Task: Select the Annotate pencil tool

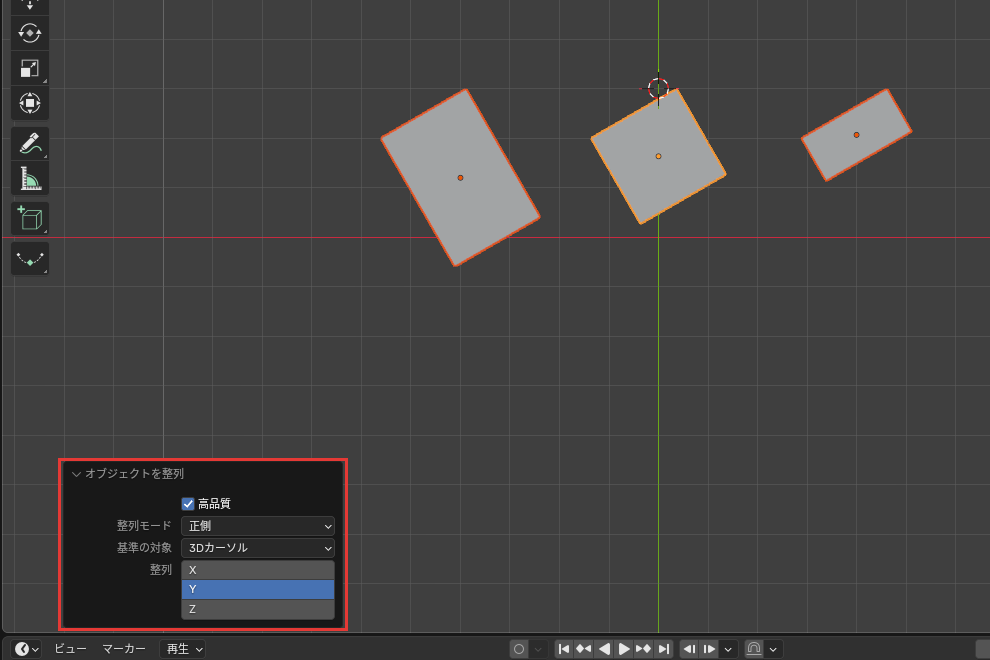Action: [30, 143]
